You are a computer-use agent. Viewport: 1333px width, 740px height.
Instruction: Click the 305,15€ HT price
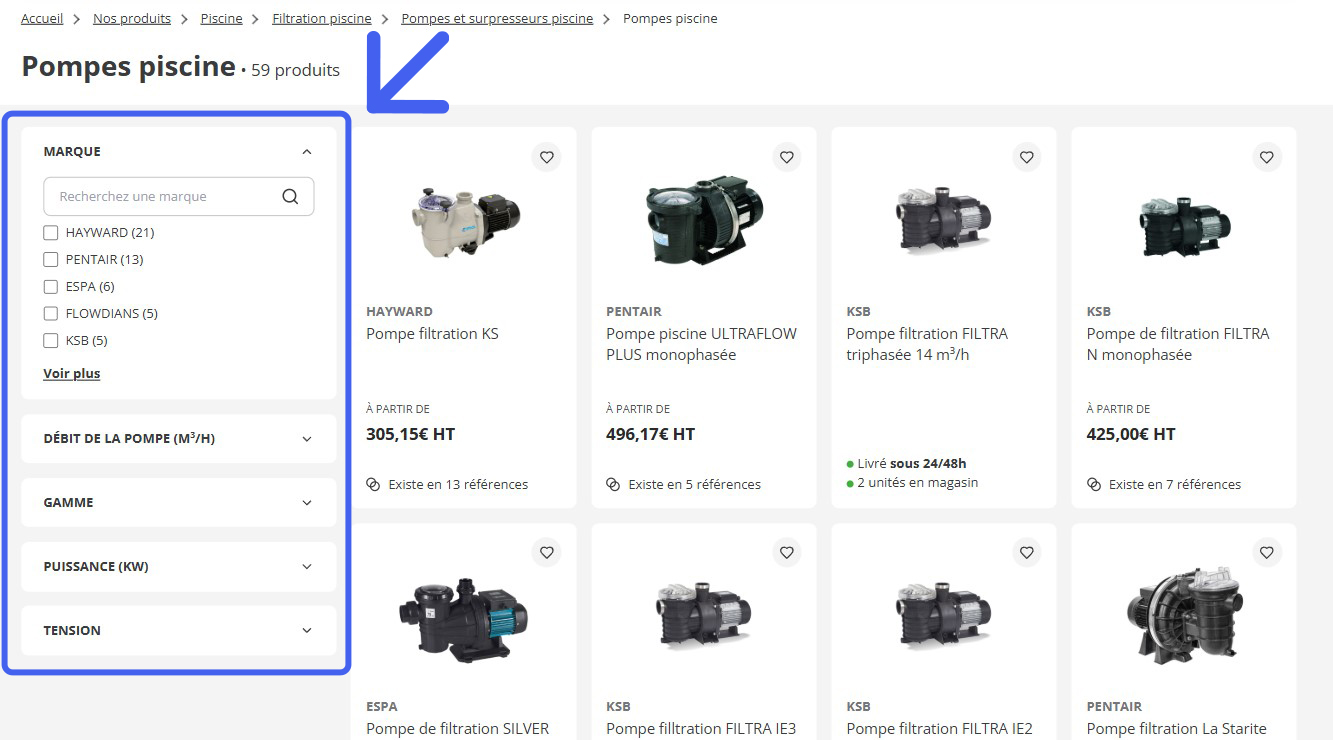pos(411,434)
